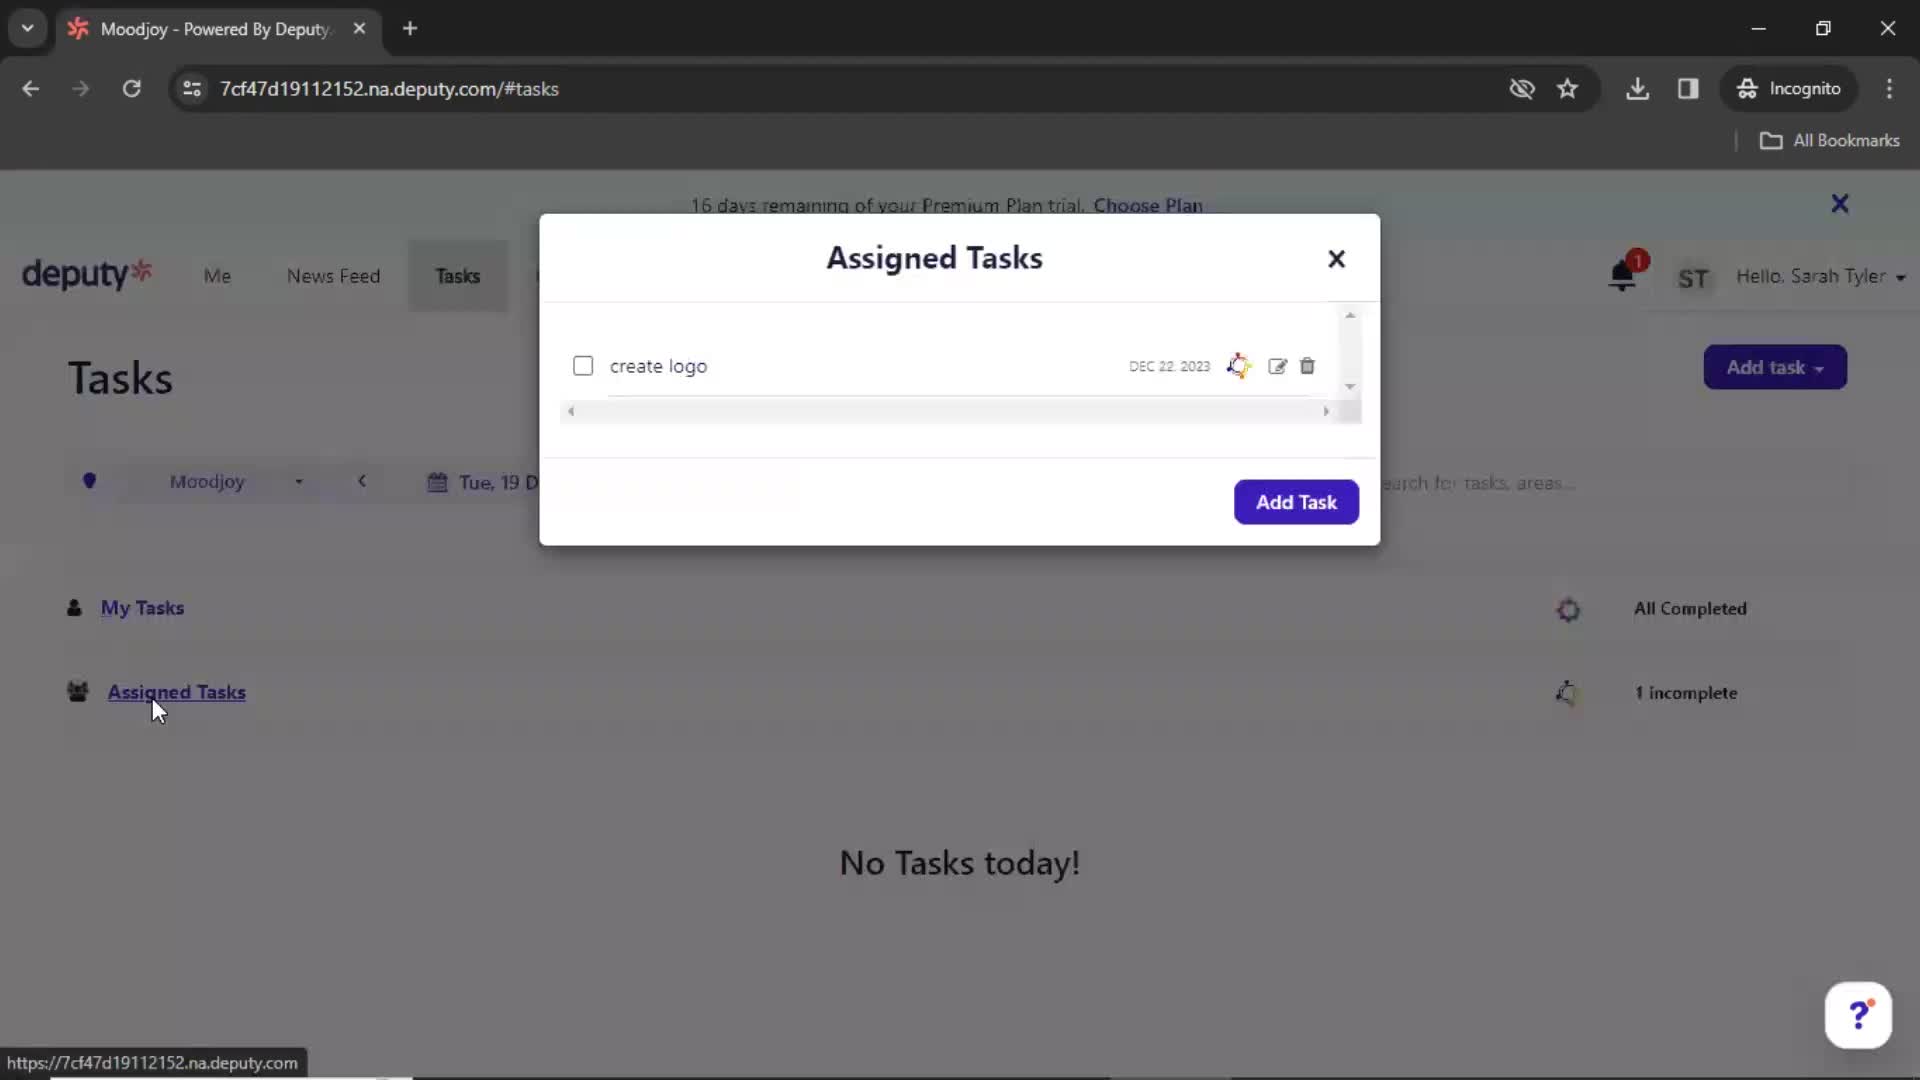
Task: Click the bookmark icon in browser toolbar
Action: (x=1567, y=88)
